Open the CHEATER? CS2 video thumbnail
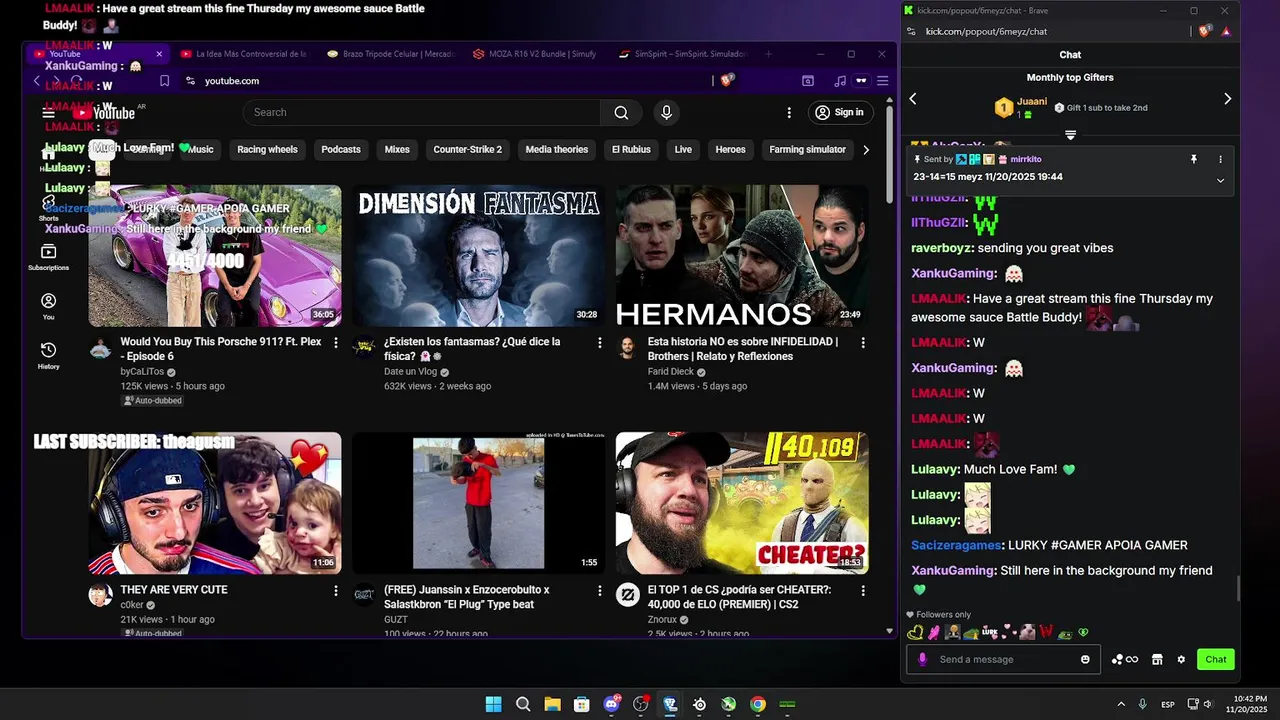Image resolution: width=1280 pixels, height=720 pixels. (742, 503)
